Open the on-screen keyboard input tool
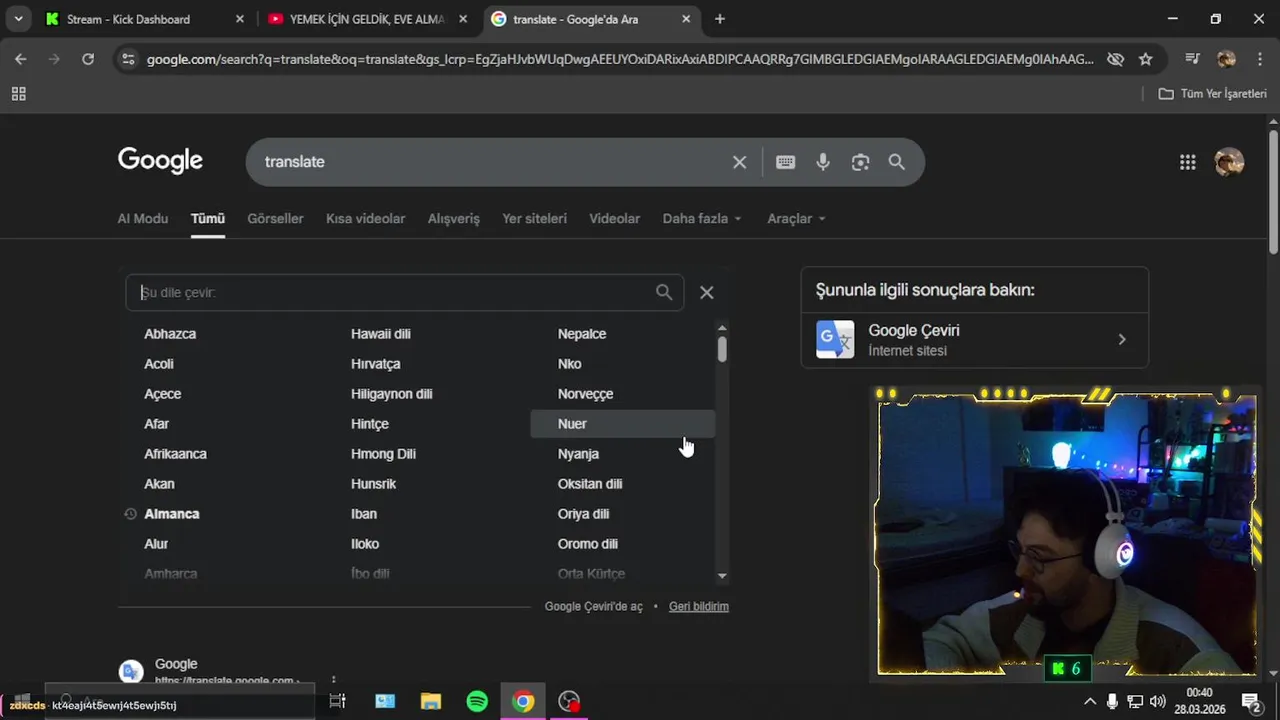Image resolution: width=1280 pixels, height=720 pixels. pos(786,162)
